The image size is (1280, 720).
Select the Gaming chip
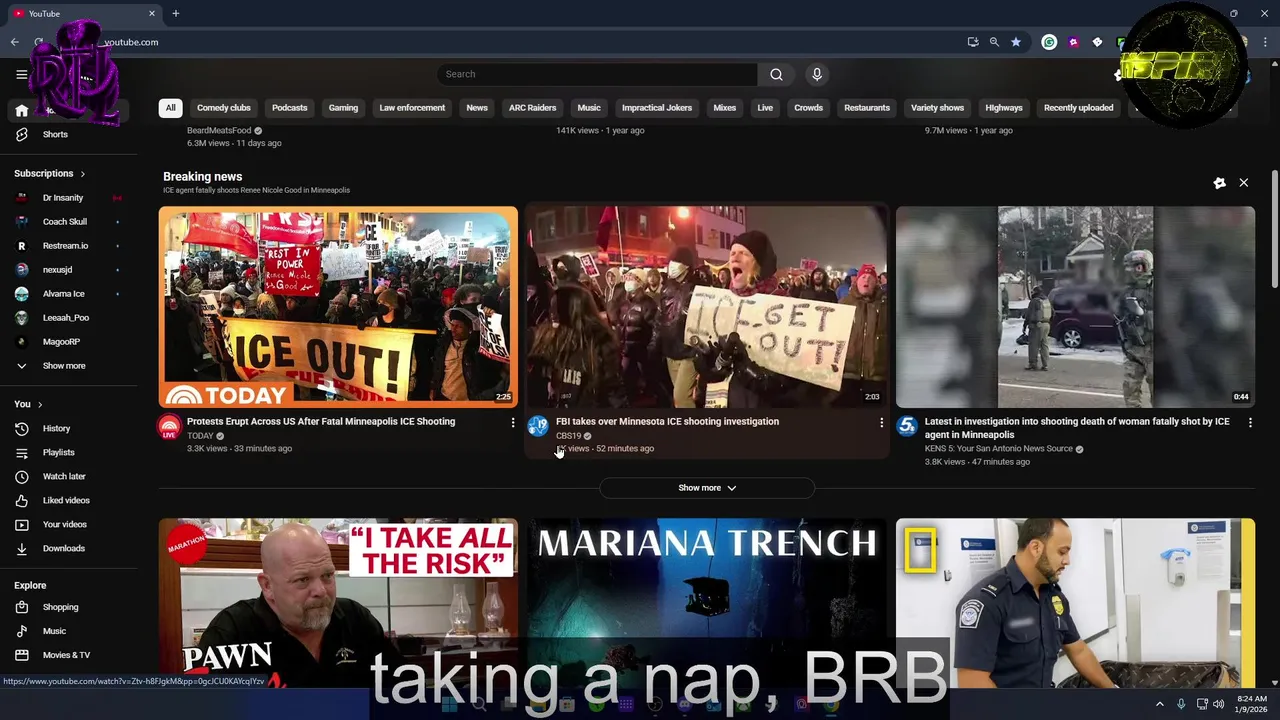343,108
